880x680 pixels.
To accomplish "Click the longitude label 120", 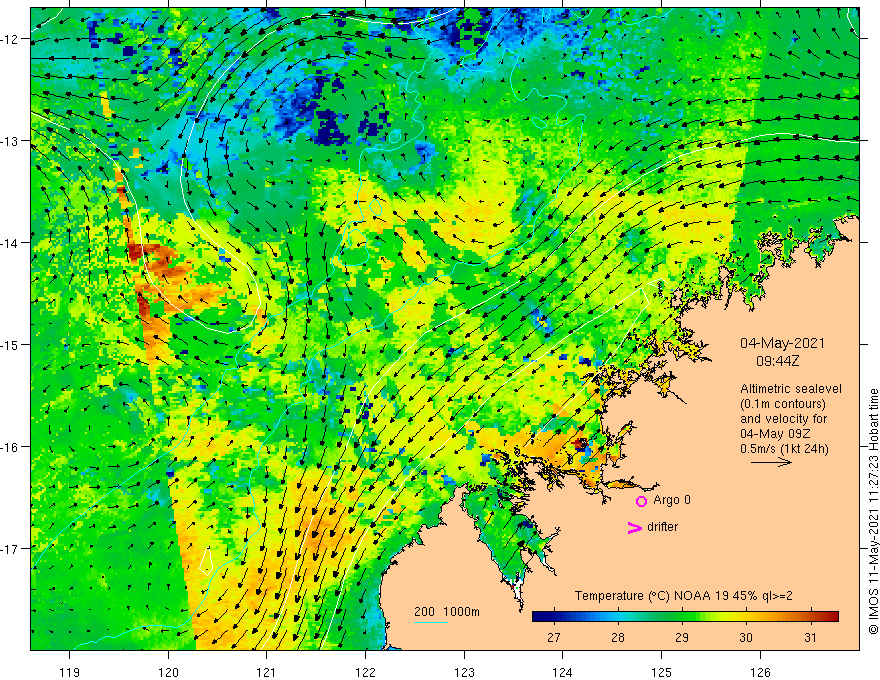I will coord(168,672).
